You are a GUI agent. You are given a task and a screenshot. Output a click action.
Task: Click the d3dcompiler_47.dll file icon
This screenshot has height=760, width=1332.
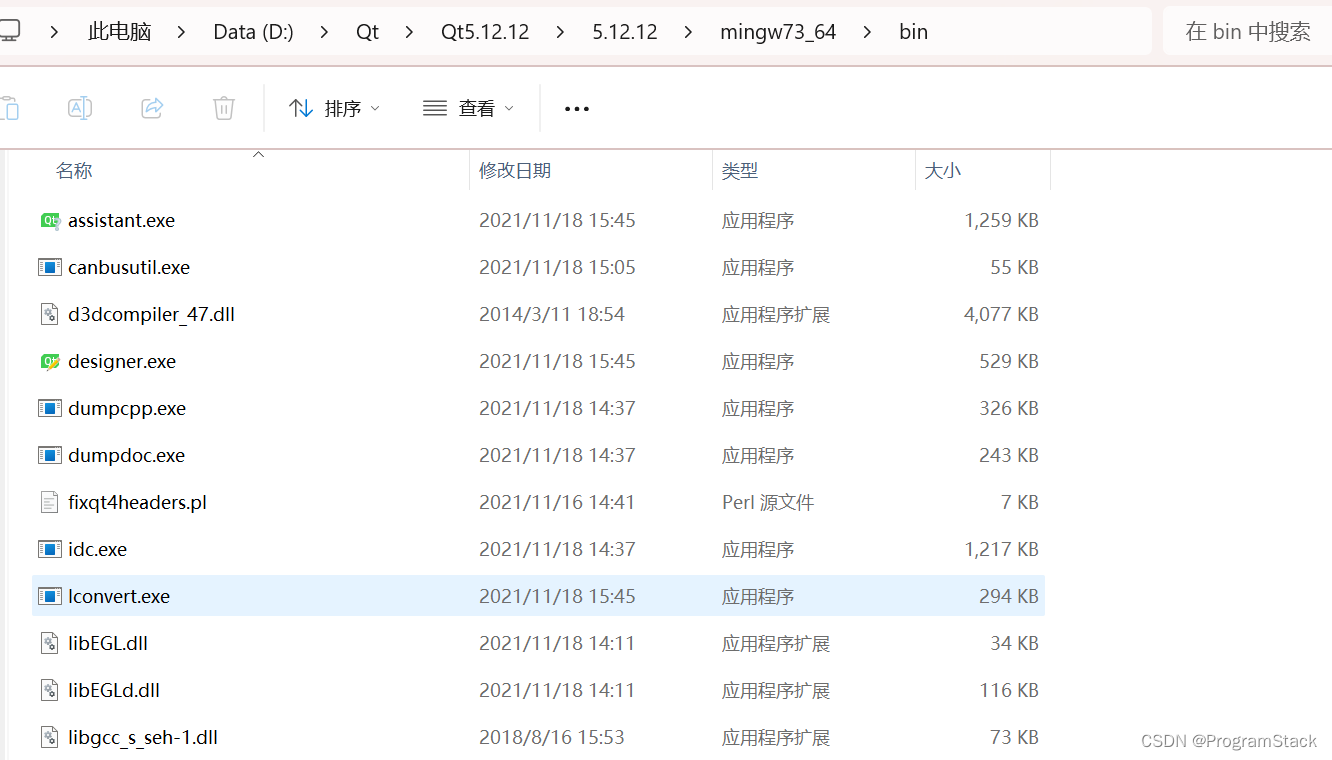(50, 314)
